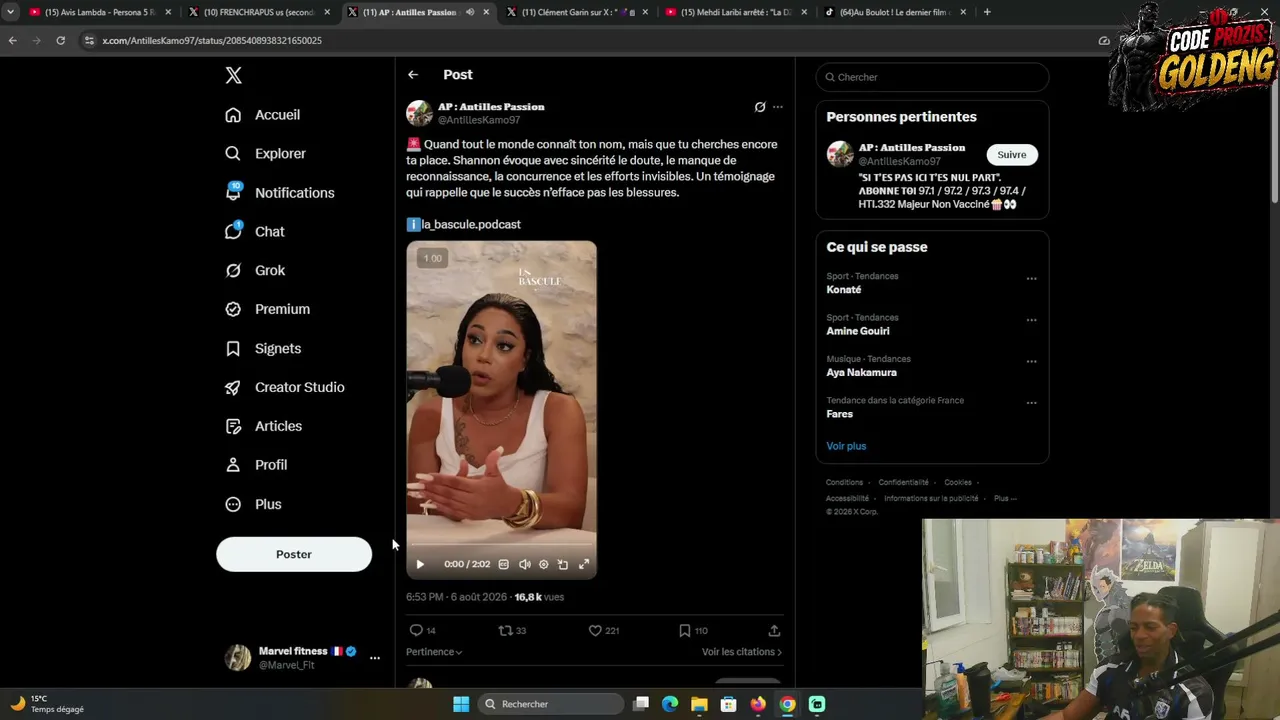Click the address bar URL
The height and width of the screenshot is (720, 1280).
212,41
